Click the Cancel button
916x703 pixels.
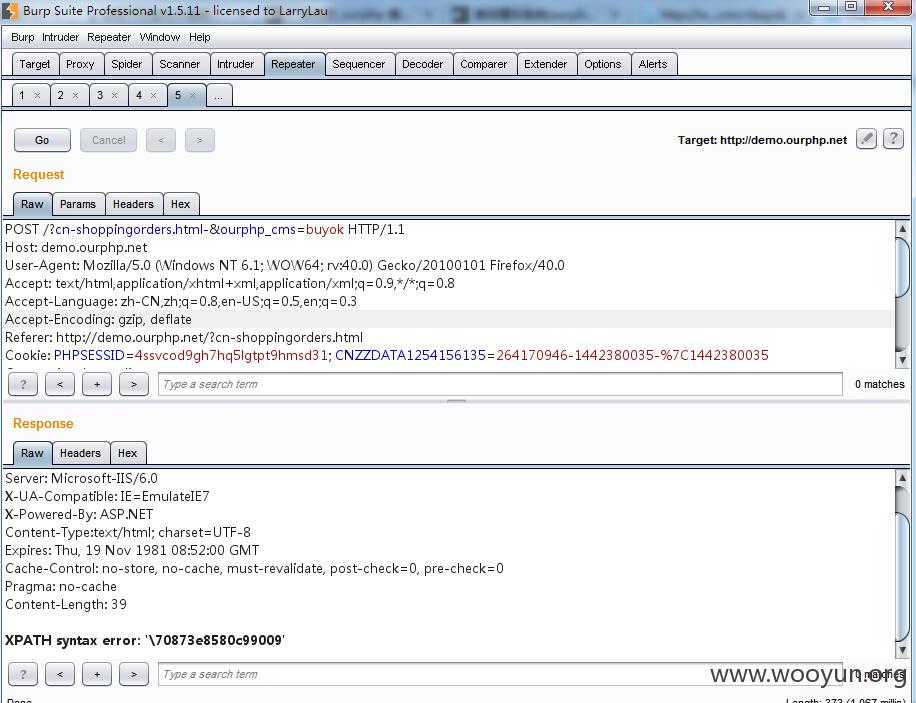[x=109, y=140]
